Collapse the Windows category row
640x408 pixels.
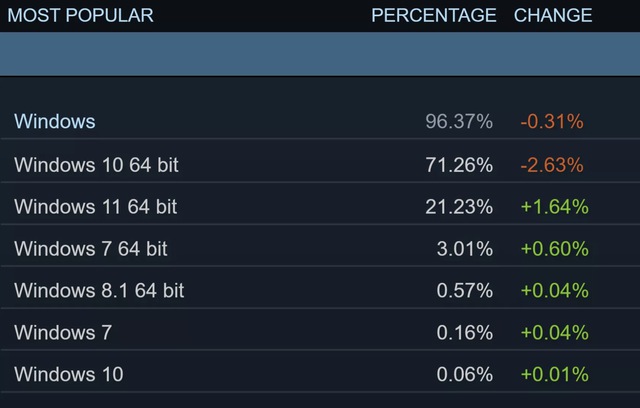[55, 122]
